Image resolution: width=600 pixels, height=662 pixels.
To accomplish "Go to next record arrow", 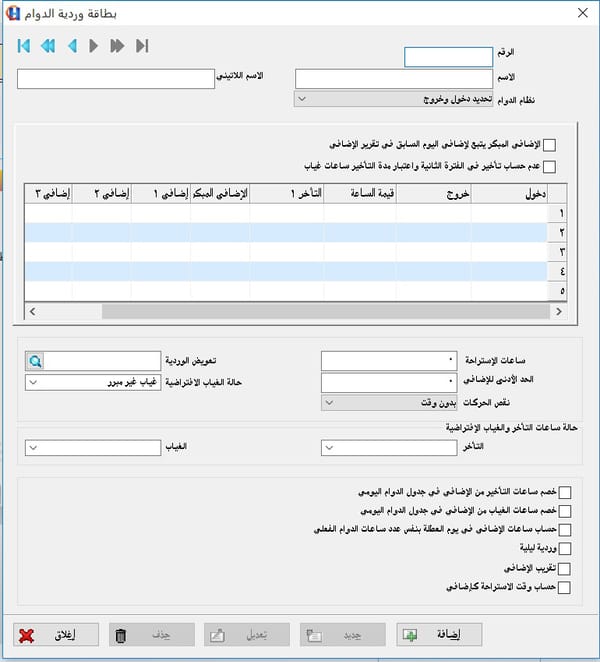I will (93, 46).
